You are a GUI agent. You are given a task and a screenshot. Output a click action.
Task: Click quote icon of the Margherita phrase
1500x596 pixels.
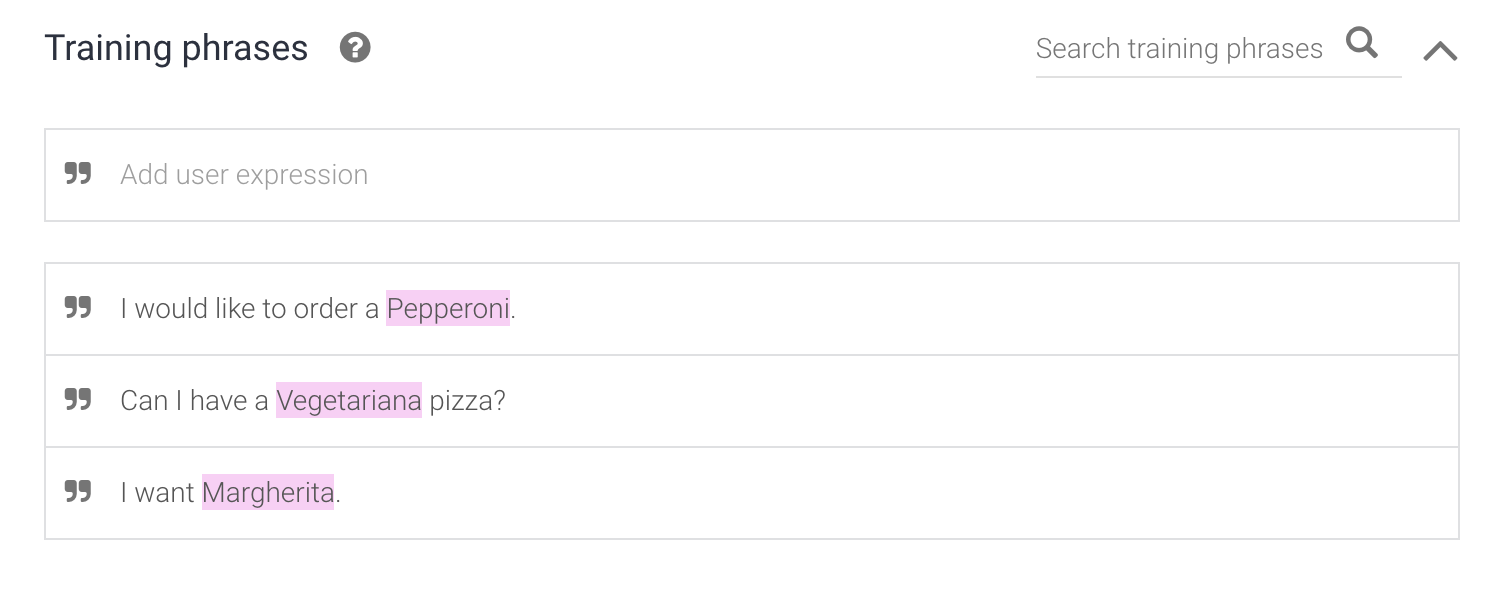(x=78, y=492)
